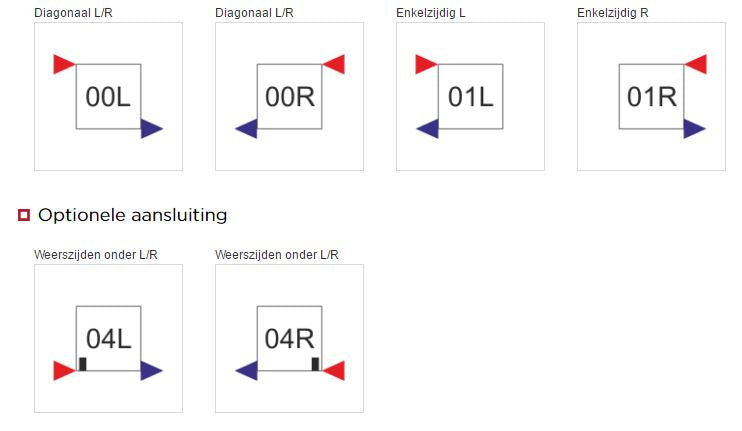Choose the 01L single-sided connection tile
Viewport: 742px width, 431px height.
tap(470, 97)
